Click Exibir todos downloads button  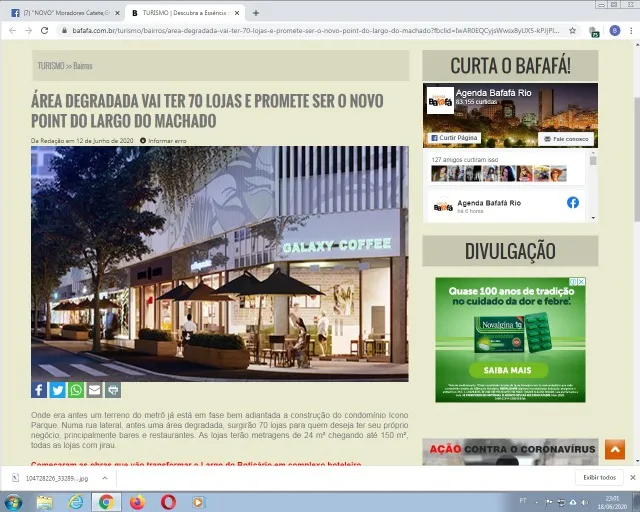click(x=599, y=477)
